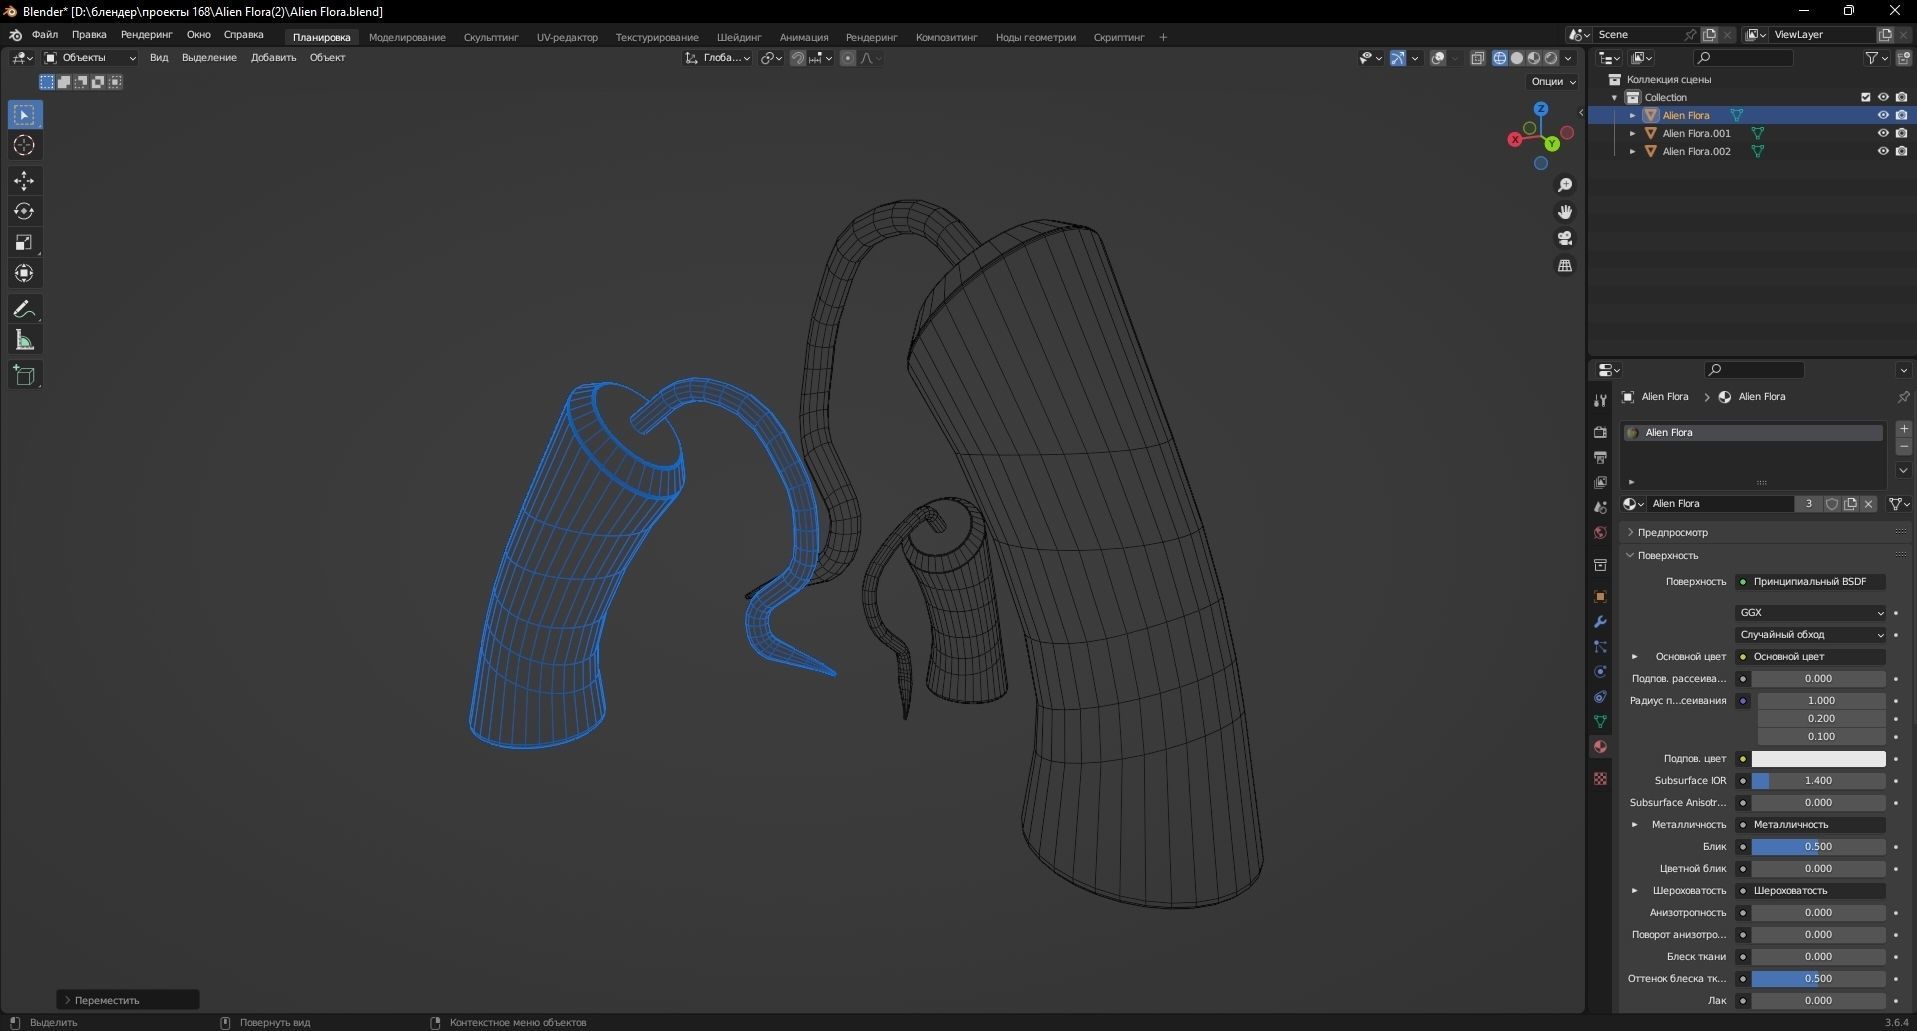
Task: Open the Правка menu
Action: coord(89,35)
